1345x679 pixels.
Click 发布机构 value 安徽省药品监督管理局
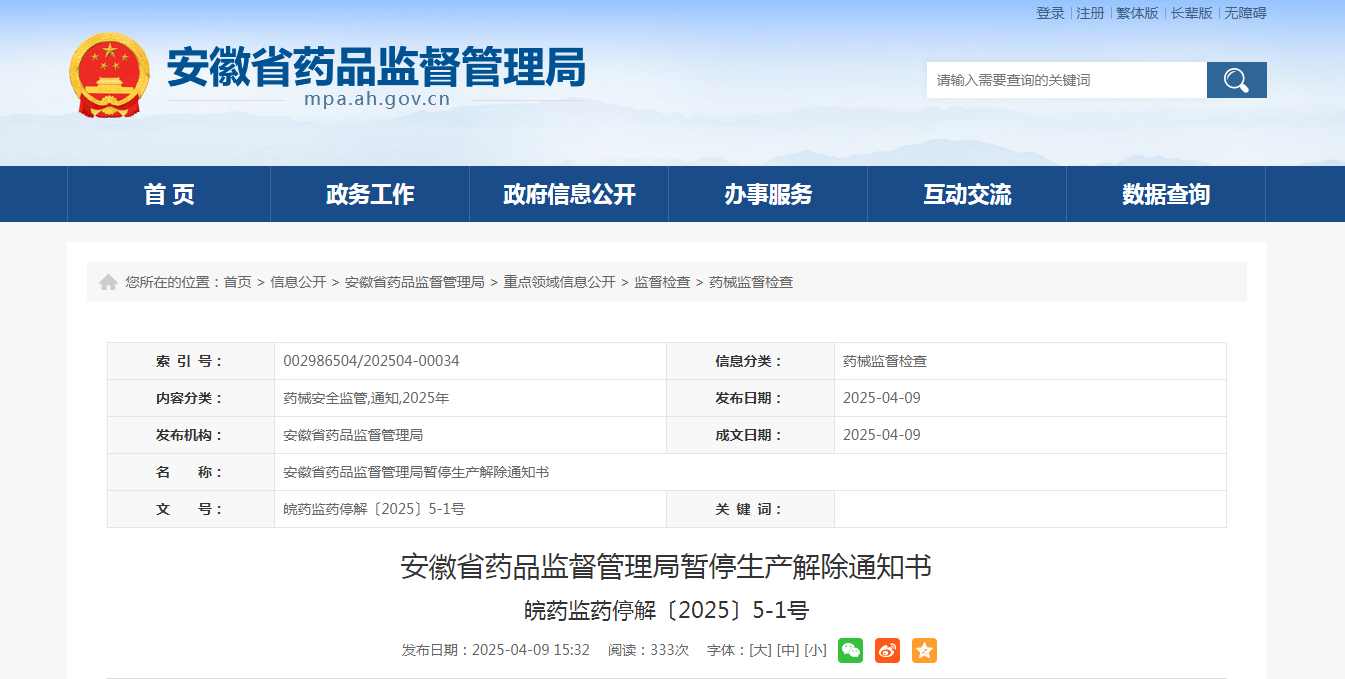coord(353,435)
